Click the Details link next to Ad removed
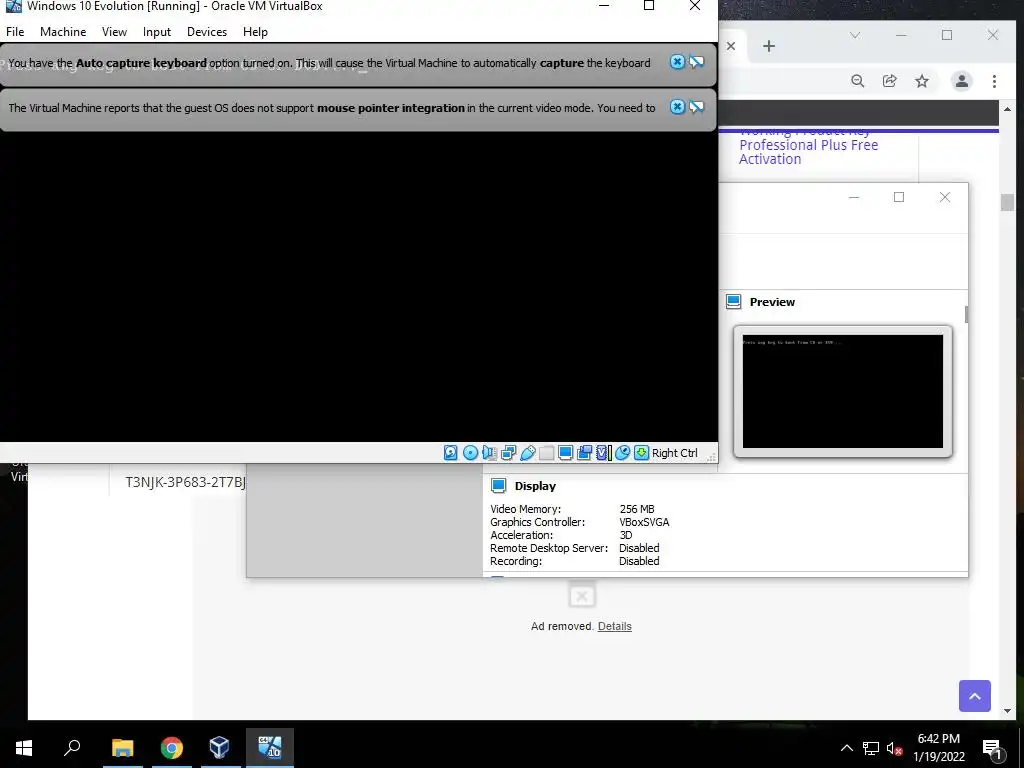Viewport: 1024px width, 768px height. (615, 626)
